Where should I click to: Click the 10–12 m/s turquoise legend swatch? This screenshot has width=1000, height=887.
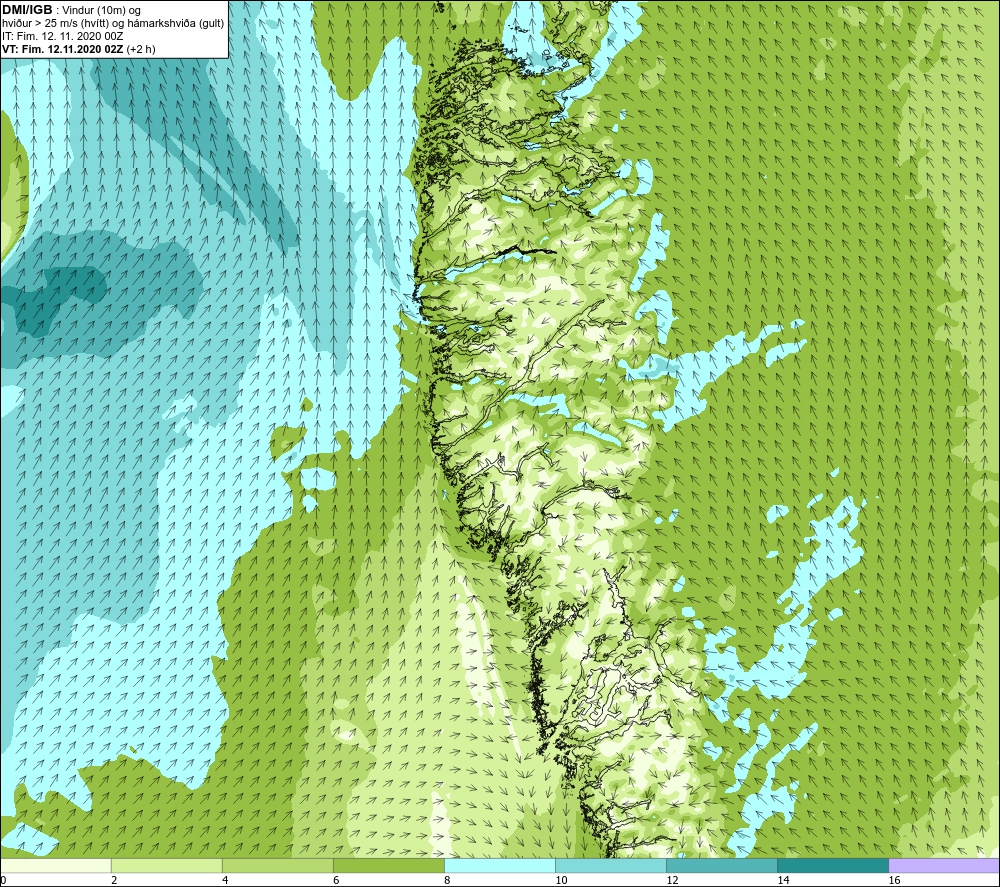click(611, 866)
